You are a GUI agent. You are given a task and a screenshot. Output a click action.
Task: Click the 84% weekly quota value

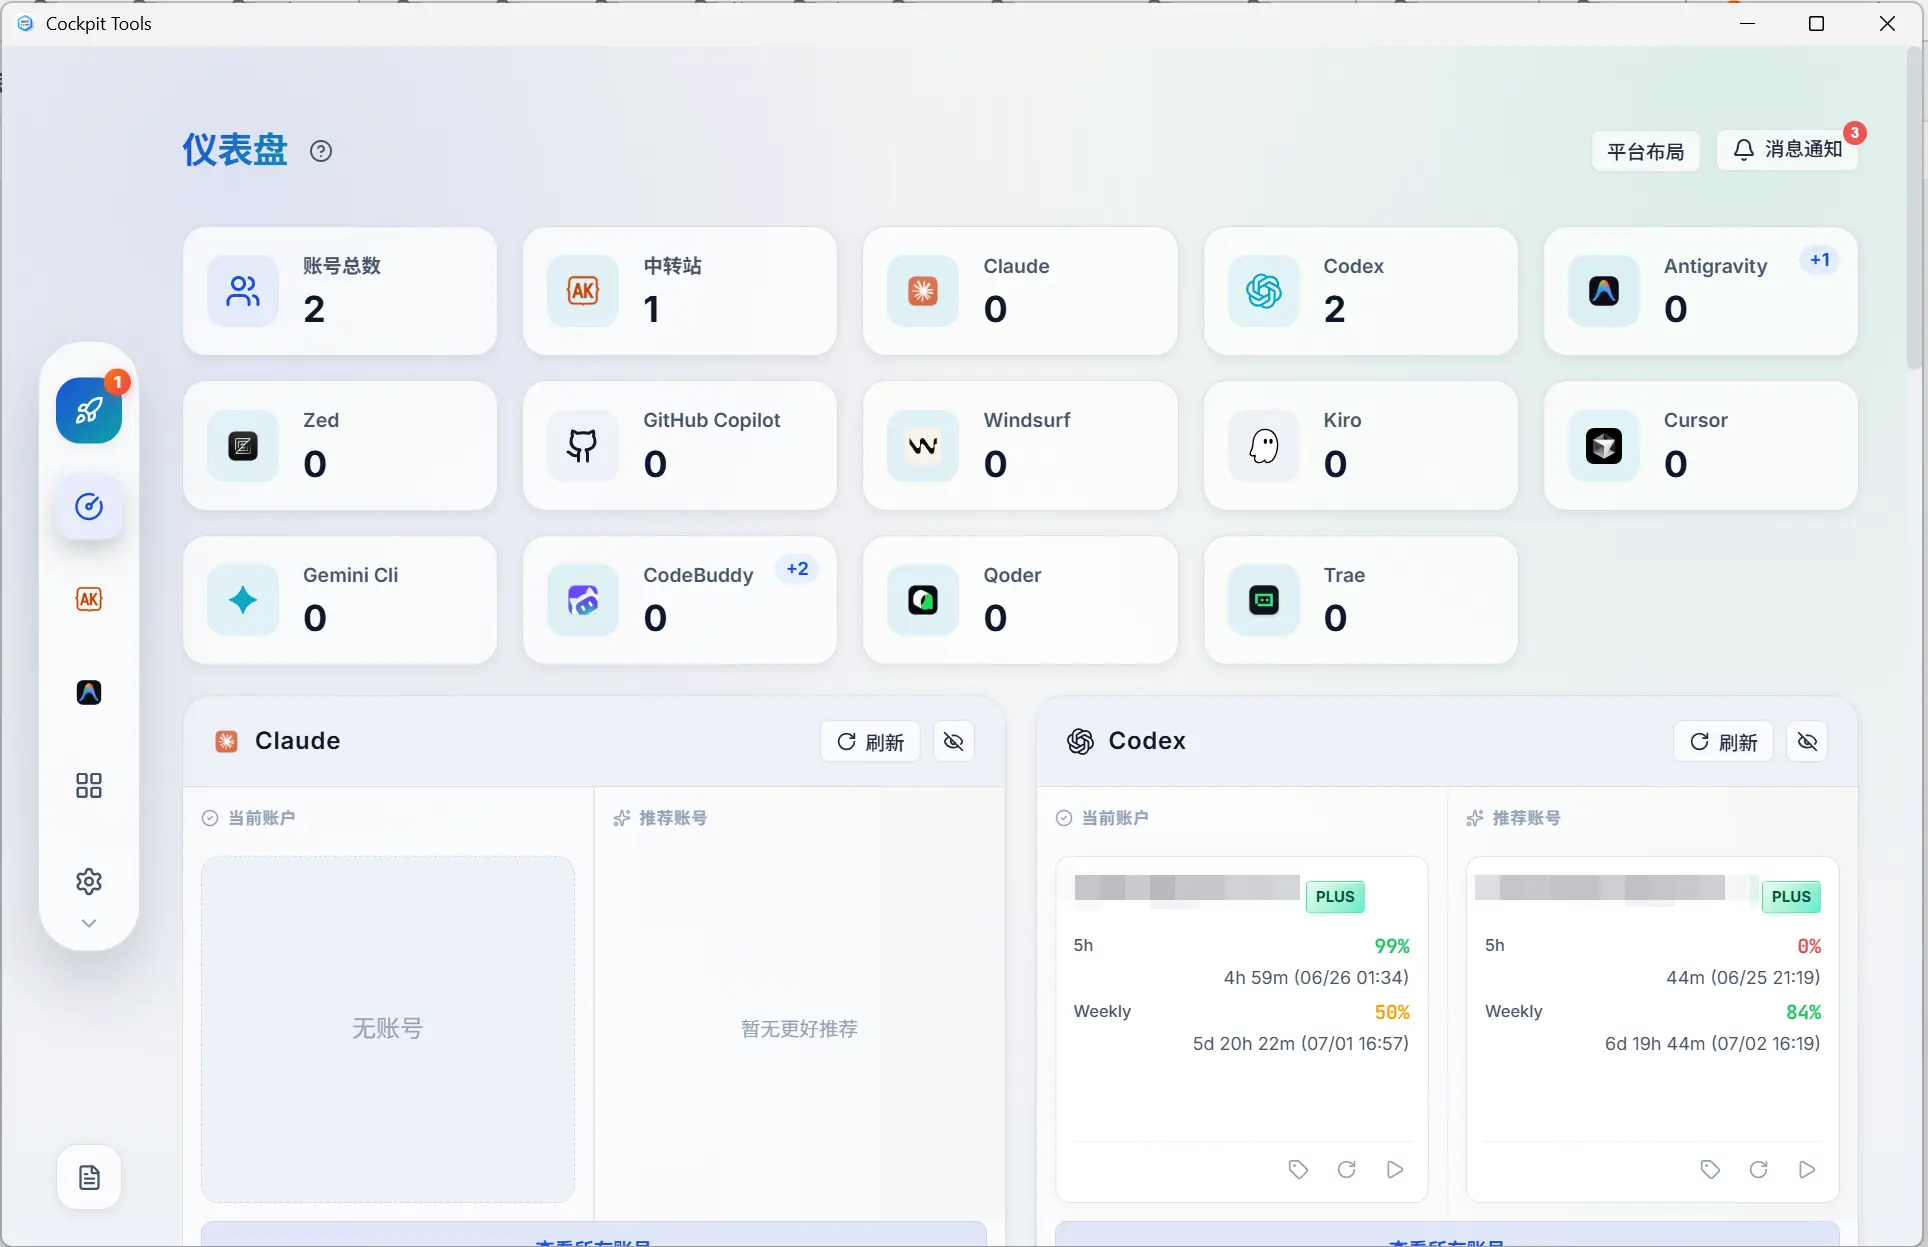pyautogui.click(x=1803, y=1012)
